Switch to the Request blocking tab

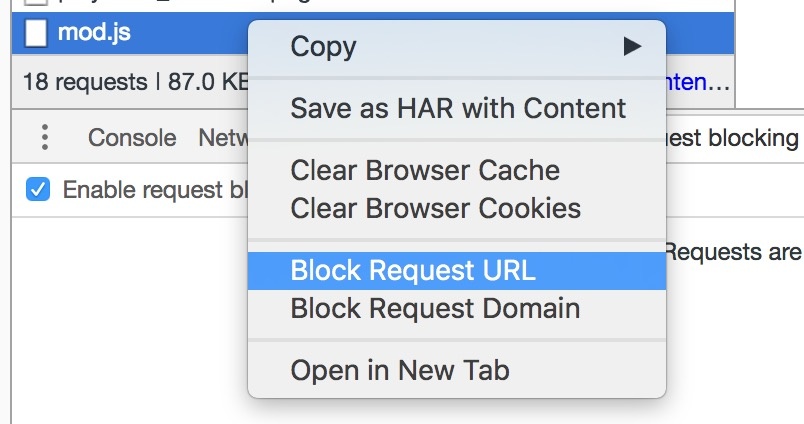click(x=735, y=138)
